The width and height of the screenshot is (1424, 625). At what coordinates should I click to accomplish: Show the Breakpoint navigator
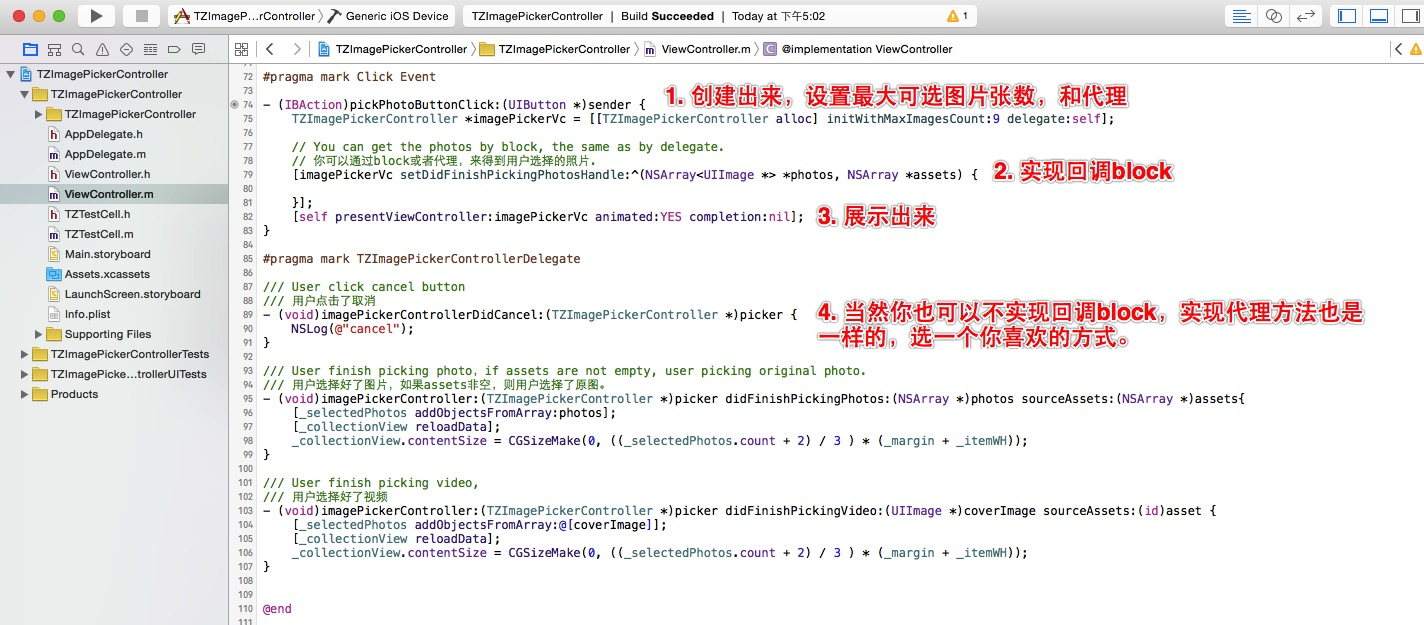click(174, 49)
